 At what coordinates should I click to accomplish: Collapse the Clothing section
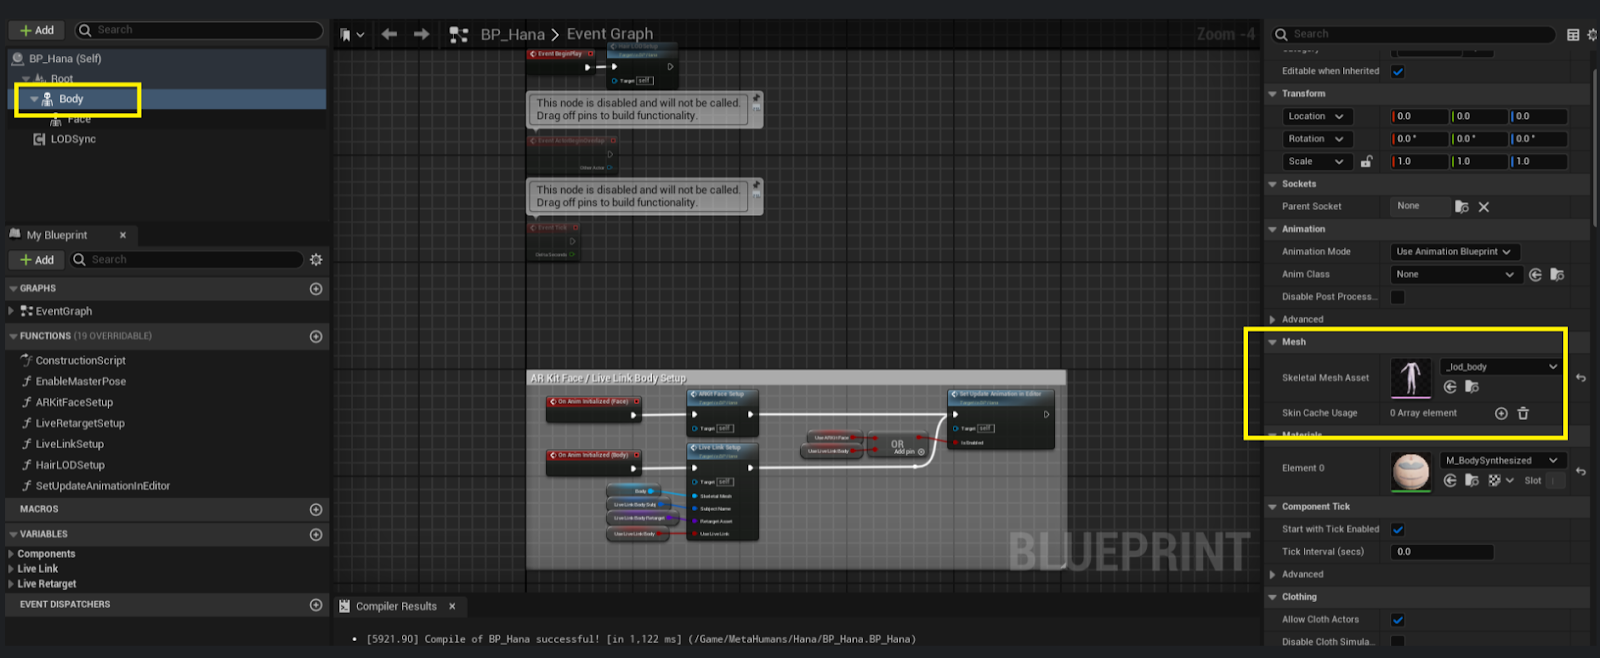(1273, 597)
